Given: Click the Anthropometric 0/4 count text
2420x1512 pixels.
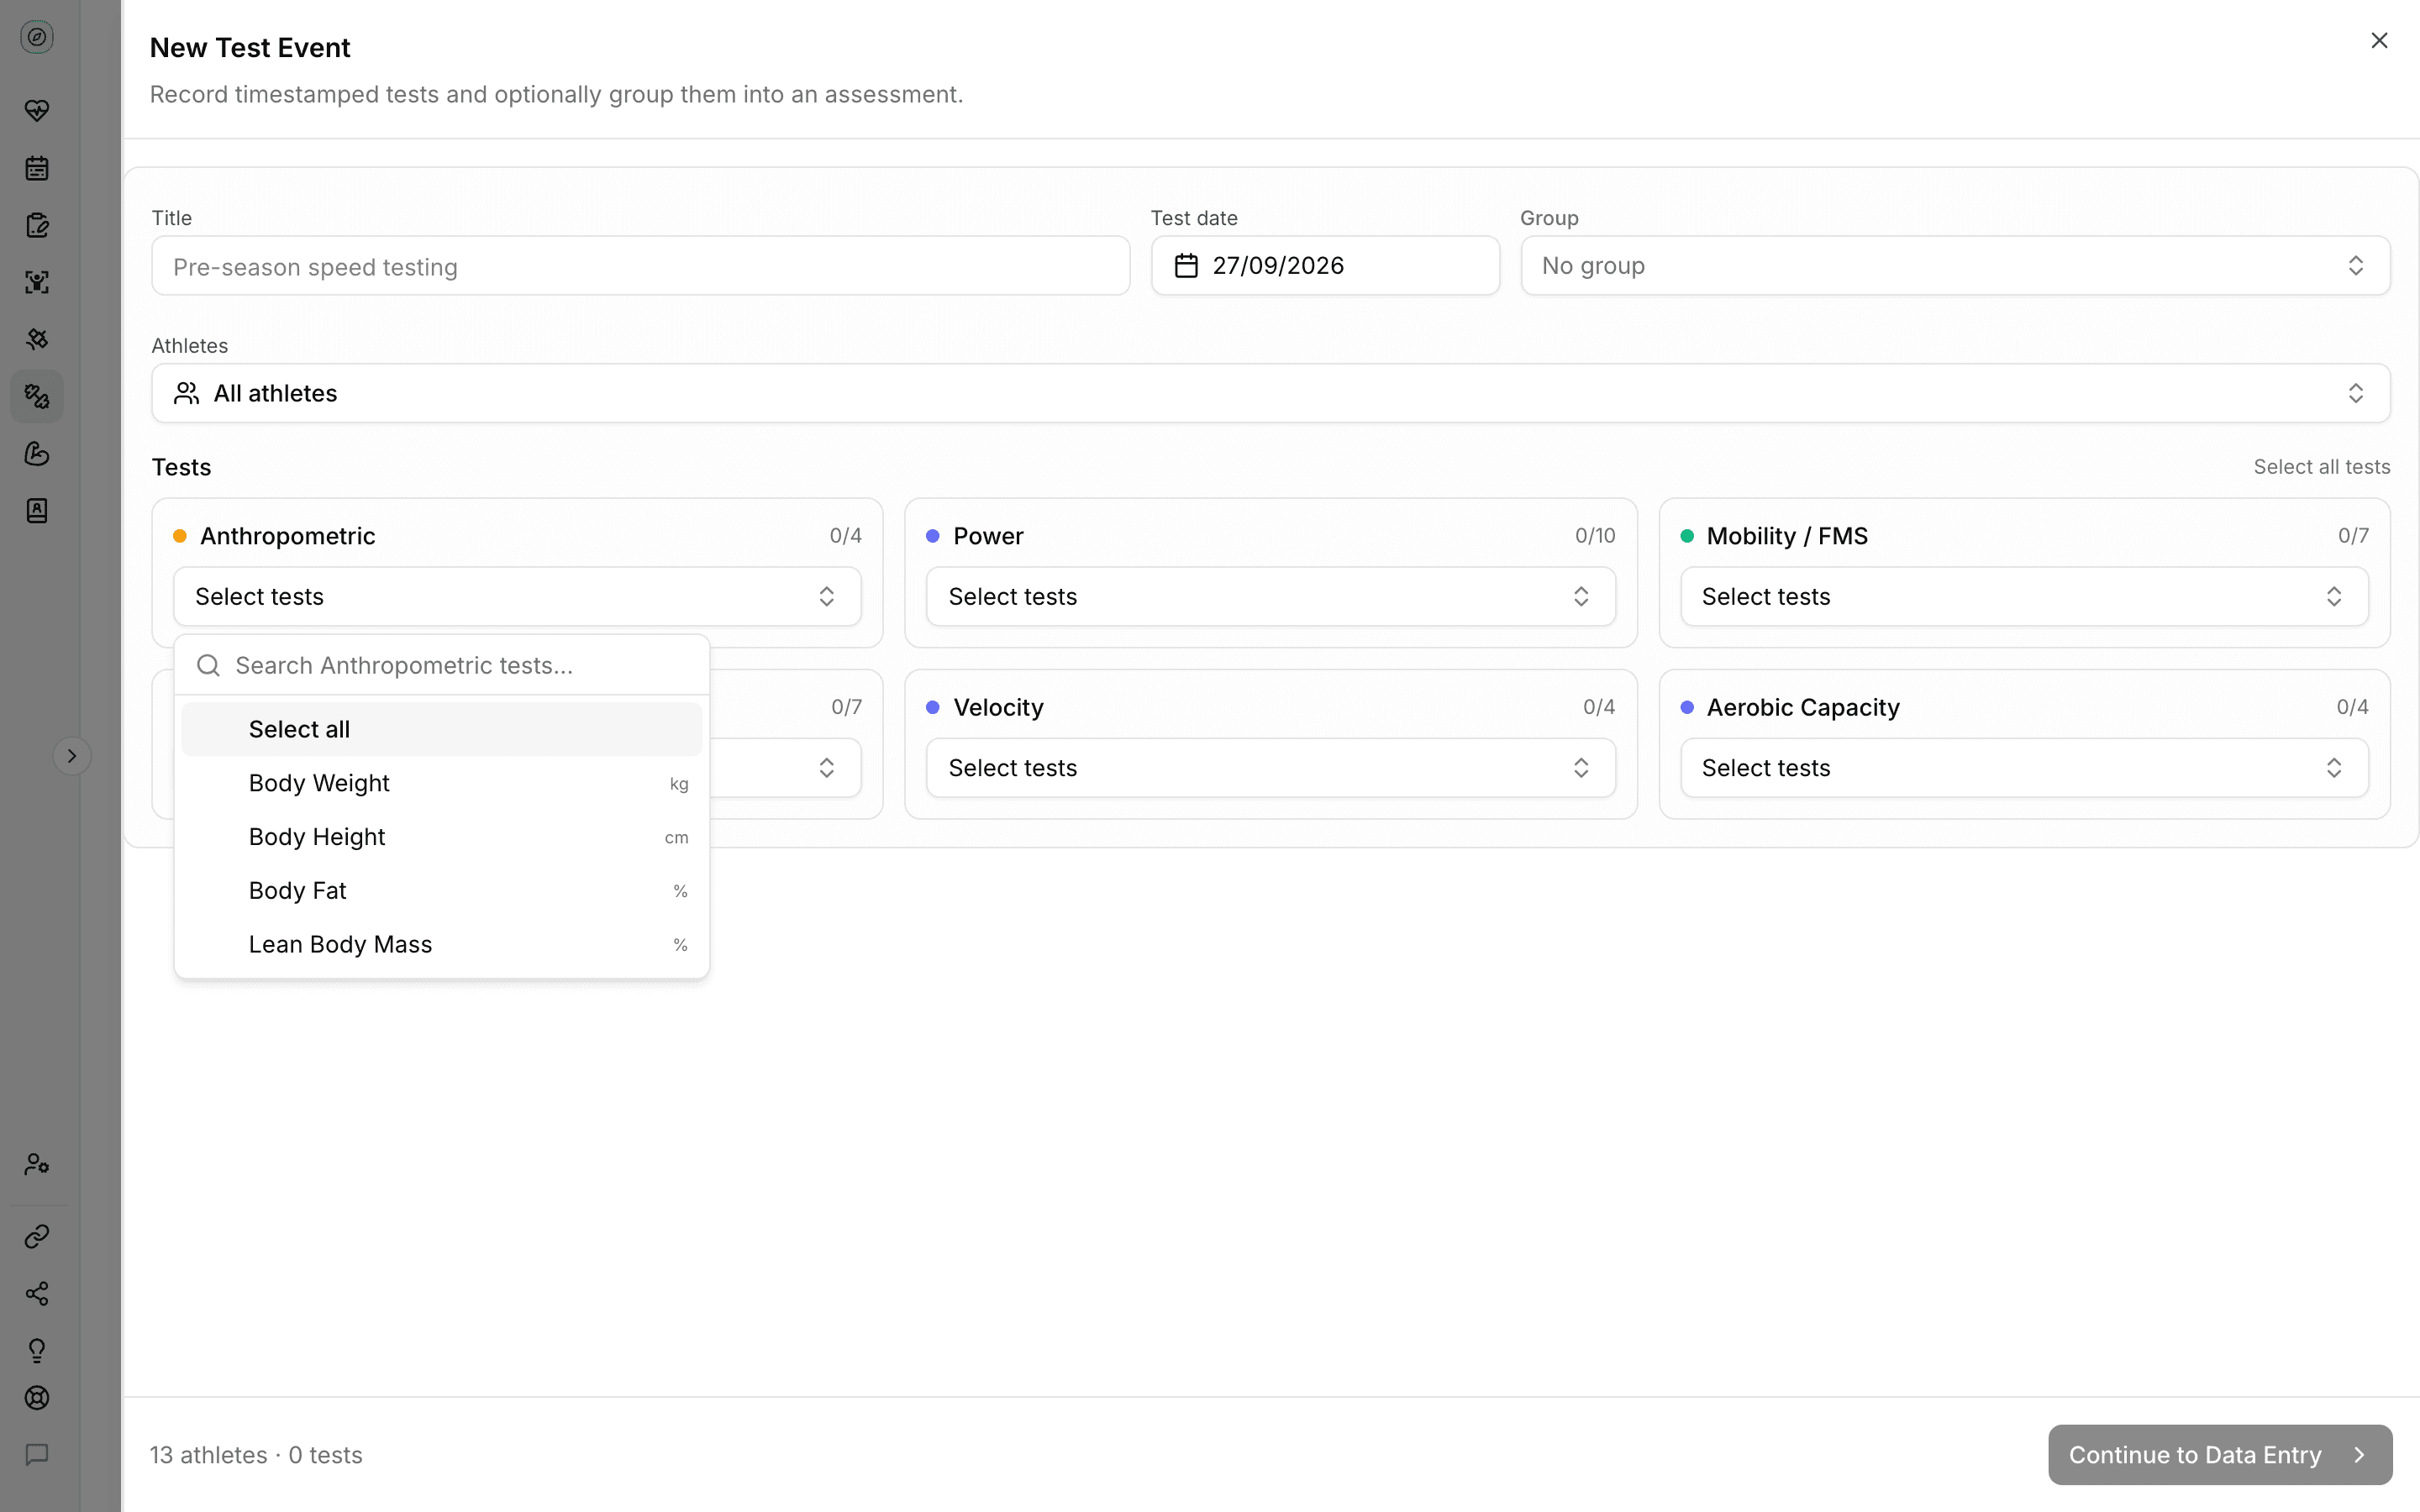Looking at the screenshot, I should pos(845,536).
